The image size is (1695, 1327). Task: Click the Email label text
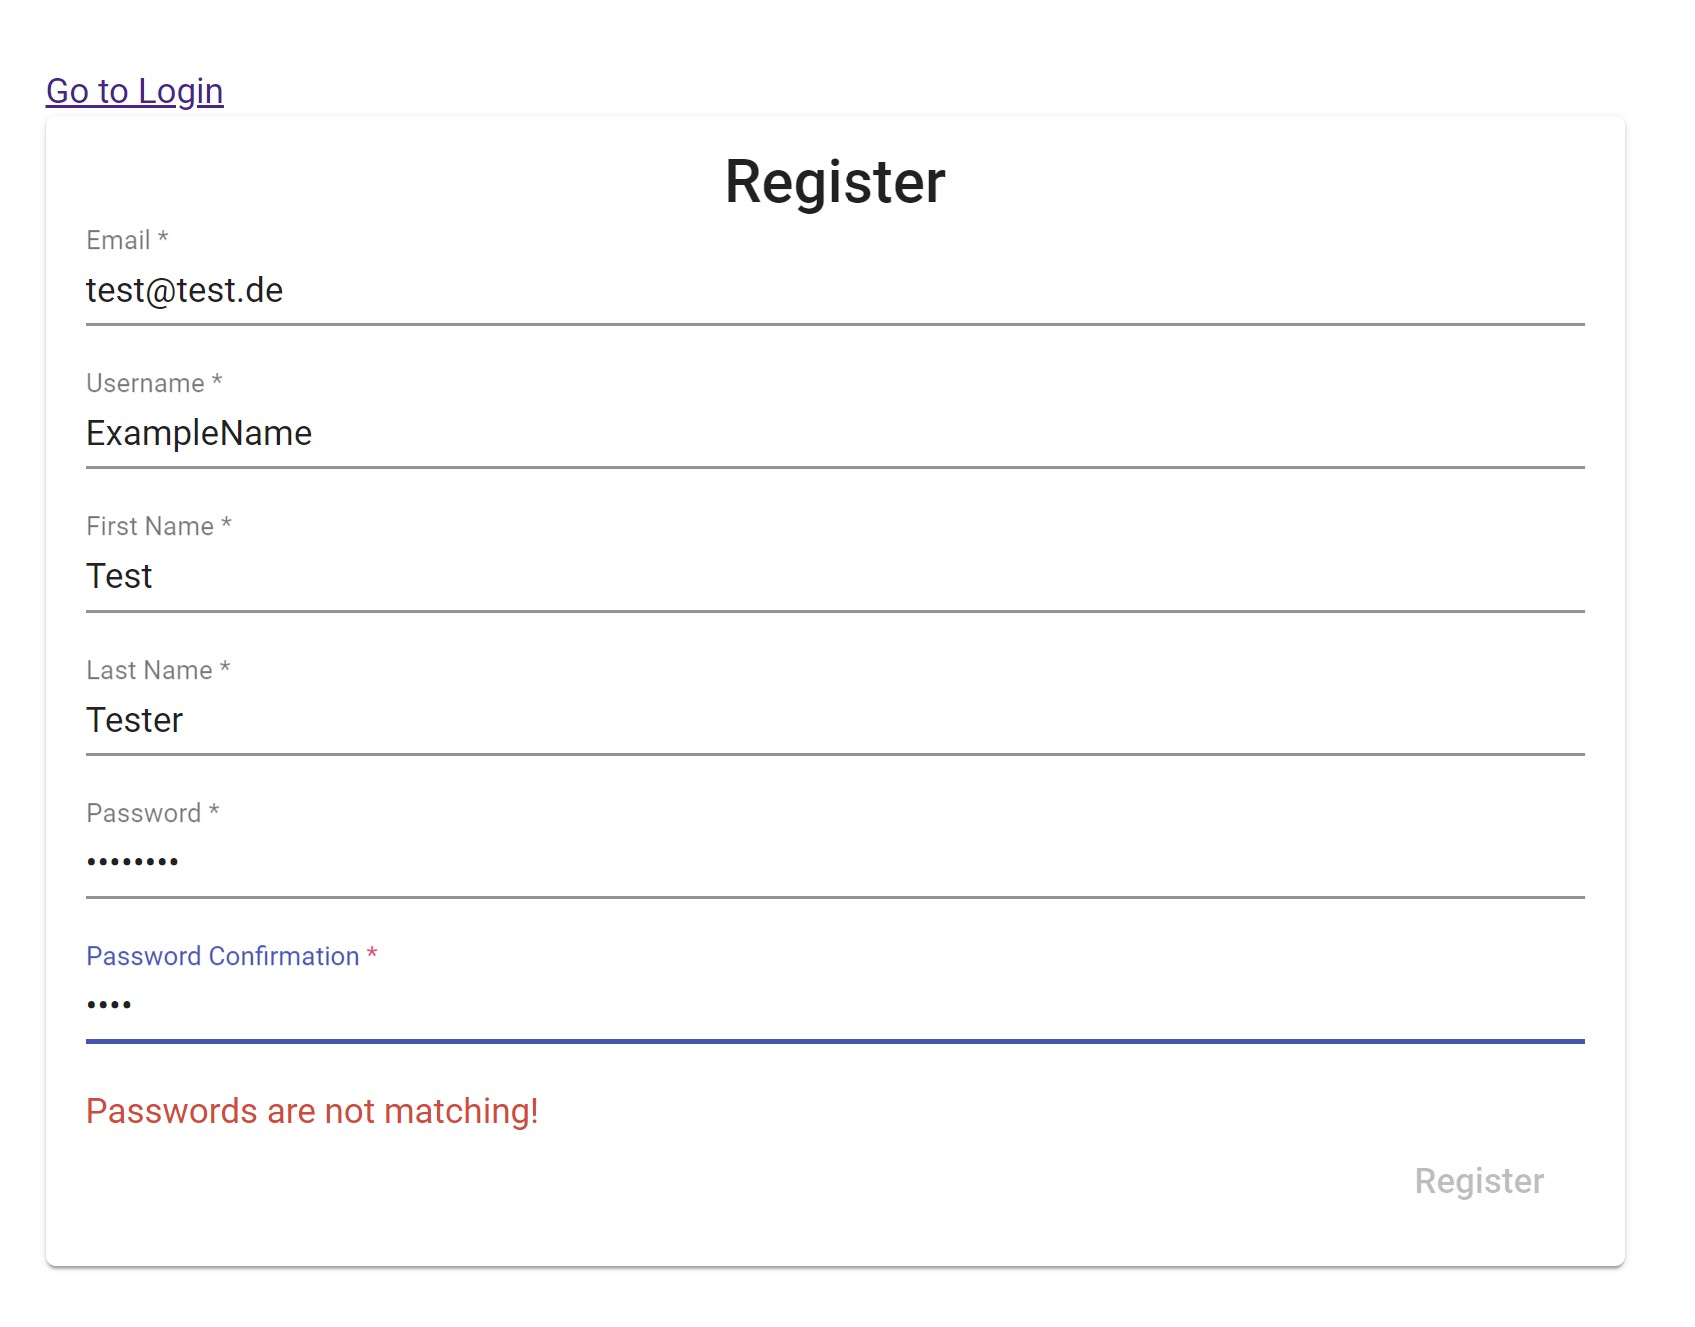point(118,241)
